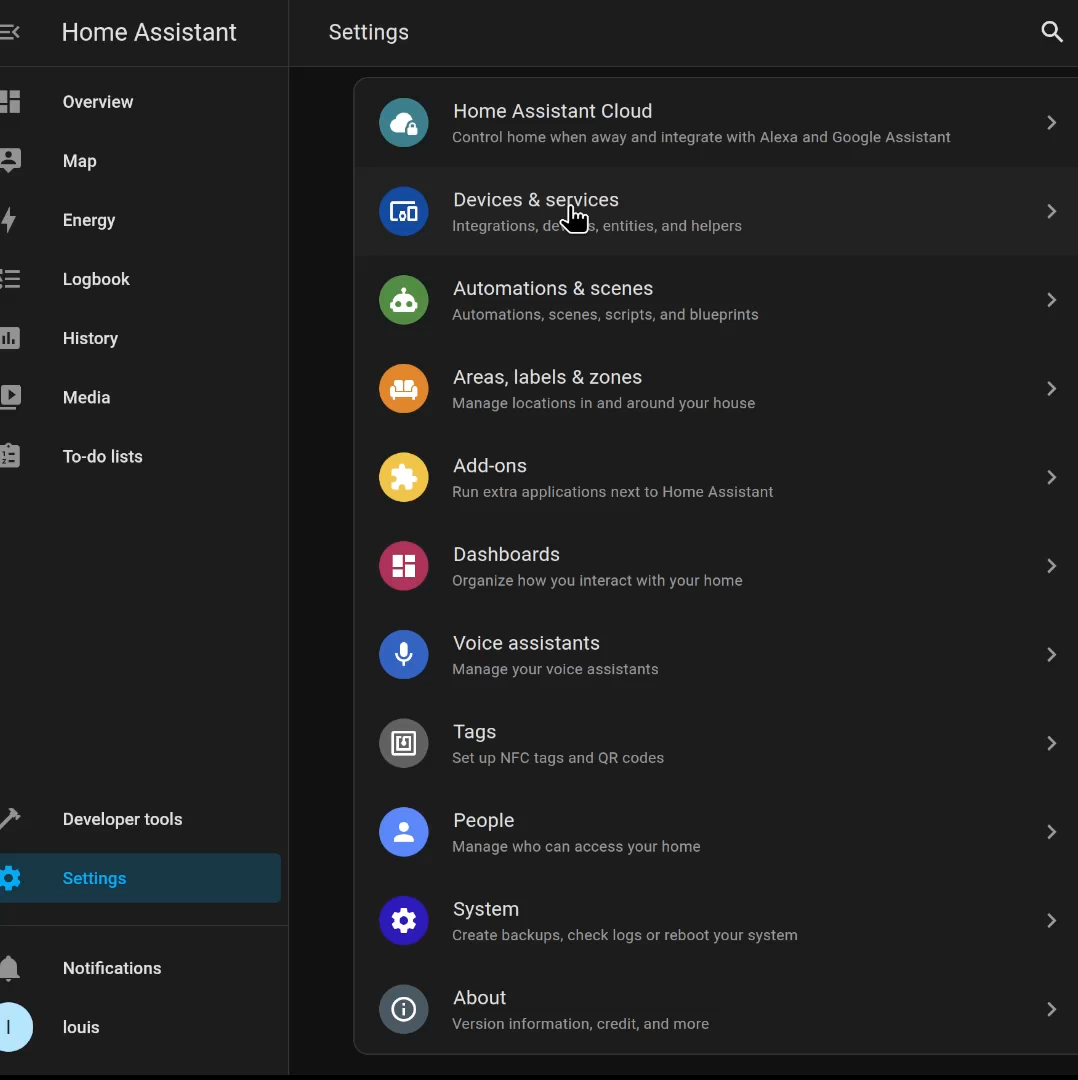The width and height of the screenshot is (1078, 1080).
Task: Click the Home Assistant Cloud icon
Action: pyautogui.click(x=404, y=123)
